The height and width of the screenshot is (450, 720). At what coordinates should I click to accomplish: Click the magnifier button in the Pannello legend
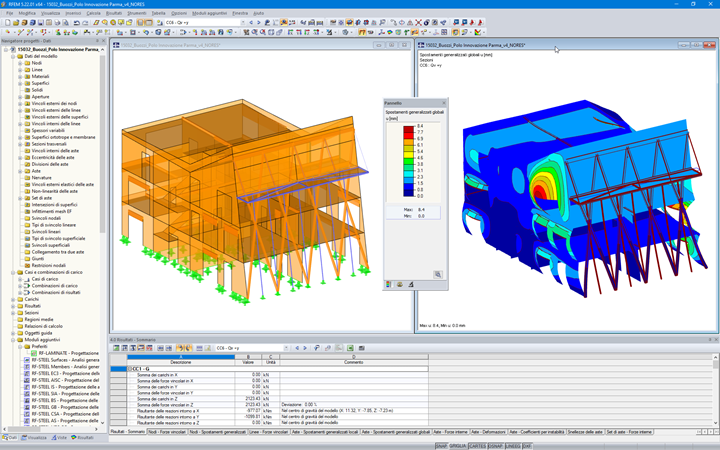point(438,274)
